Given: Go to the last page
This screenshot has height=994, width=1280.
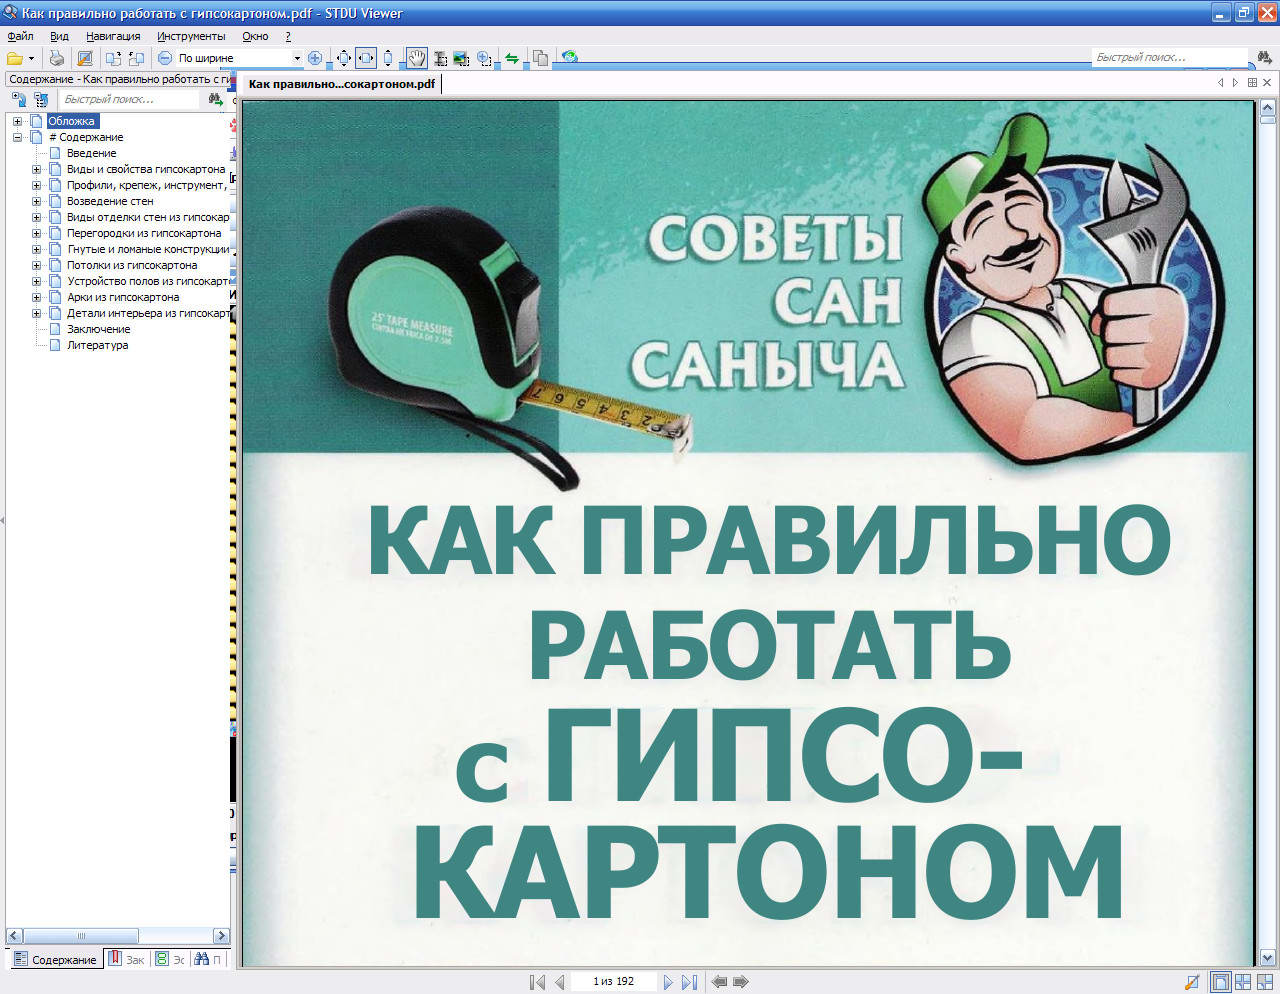Looking at the screenshot, I should pyautogui.click(x=689, y=982).
